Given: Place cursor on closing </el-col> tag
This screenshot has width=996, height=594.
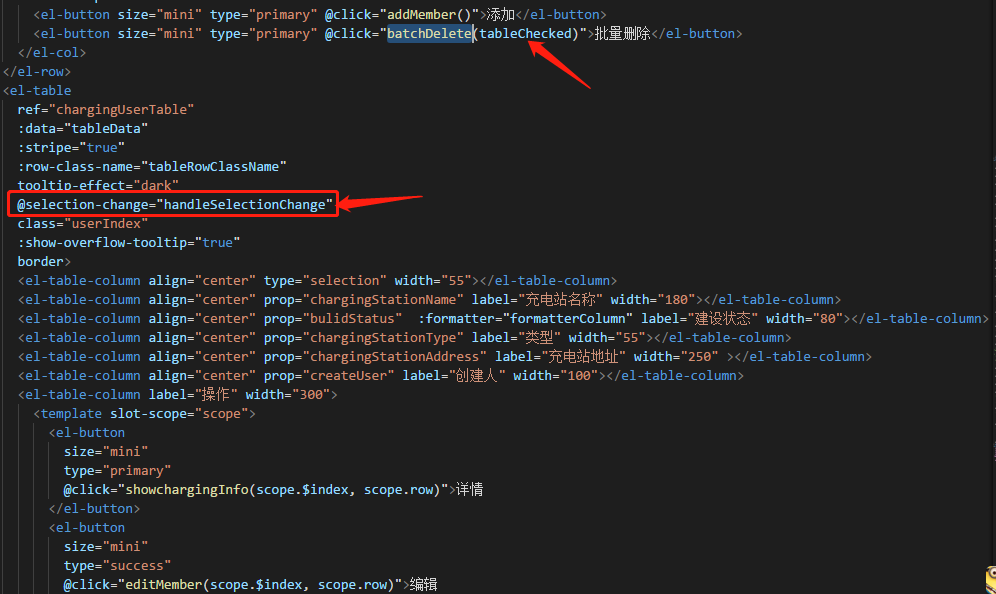Looking at the screenshot, I should (52, 53).
